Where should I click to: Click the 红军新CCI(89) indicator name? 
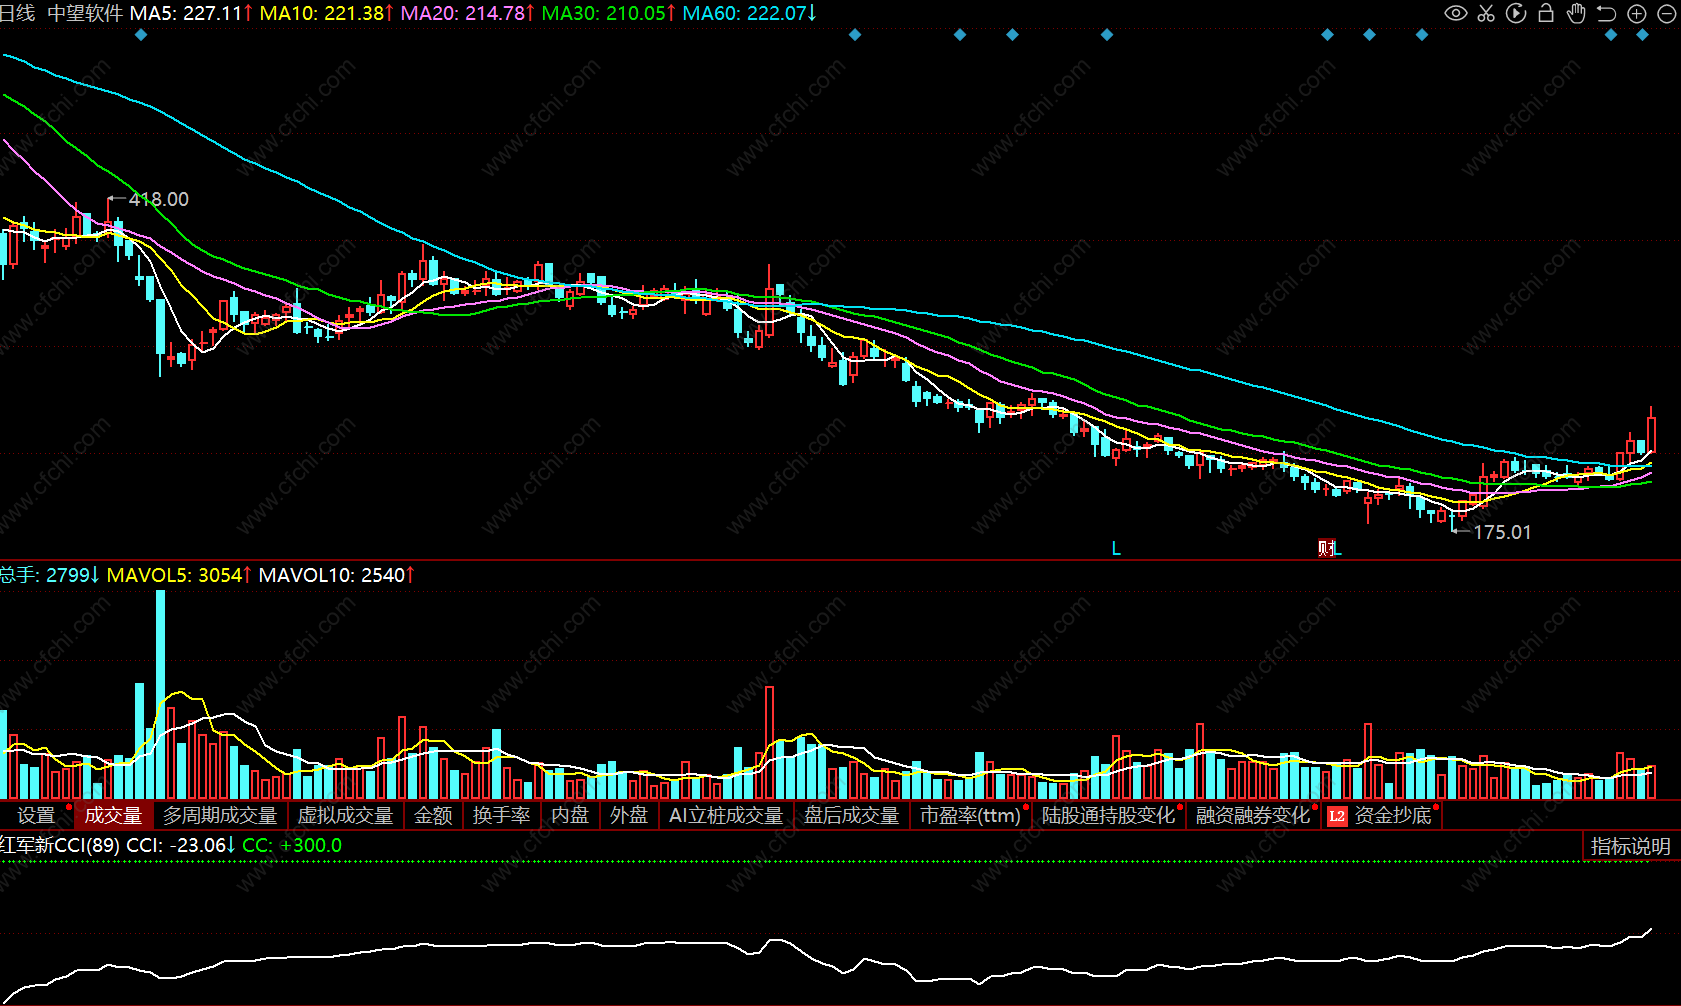pos(60,845)
